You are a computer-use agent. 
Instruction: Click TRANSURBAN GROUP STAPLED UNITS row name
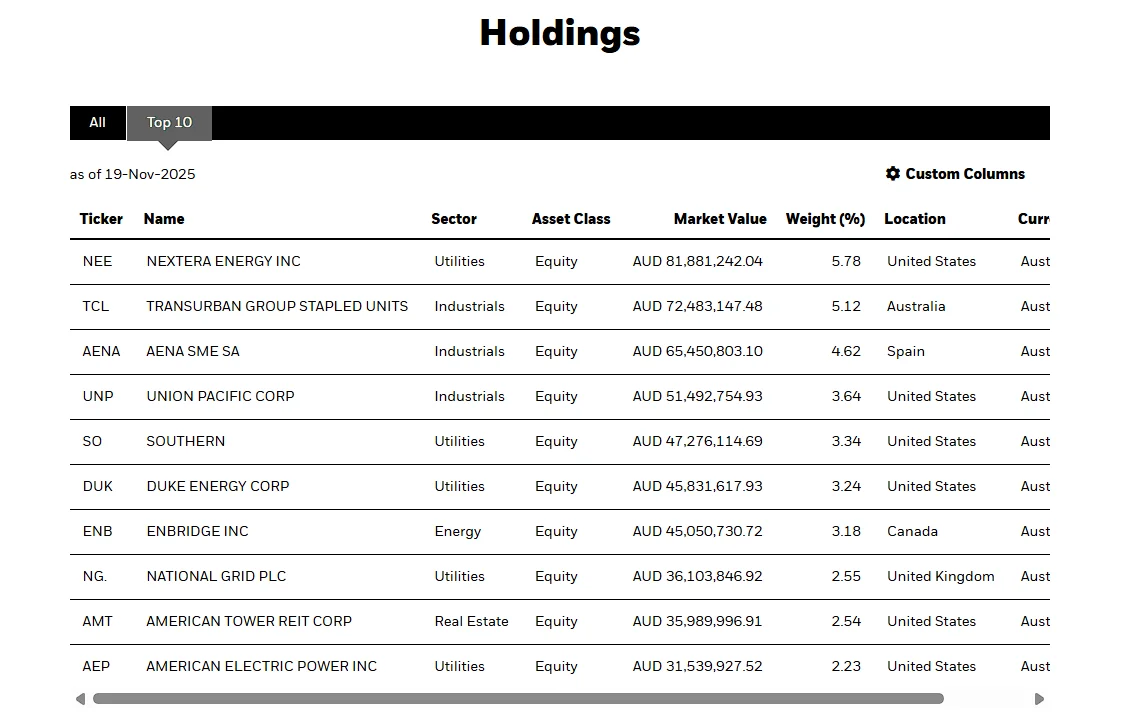coord(277,306)
